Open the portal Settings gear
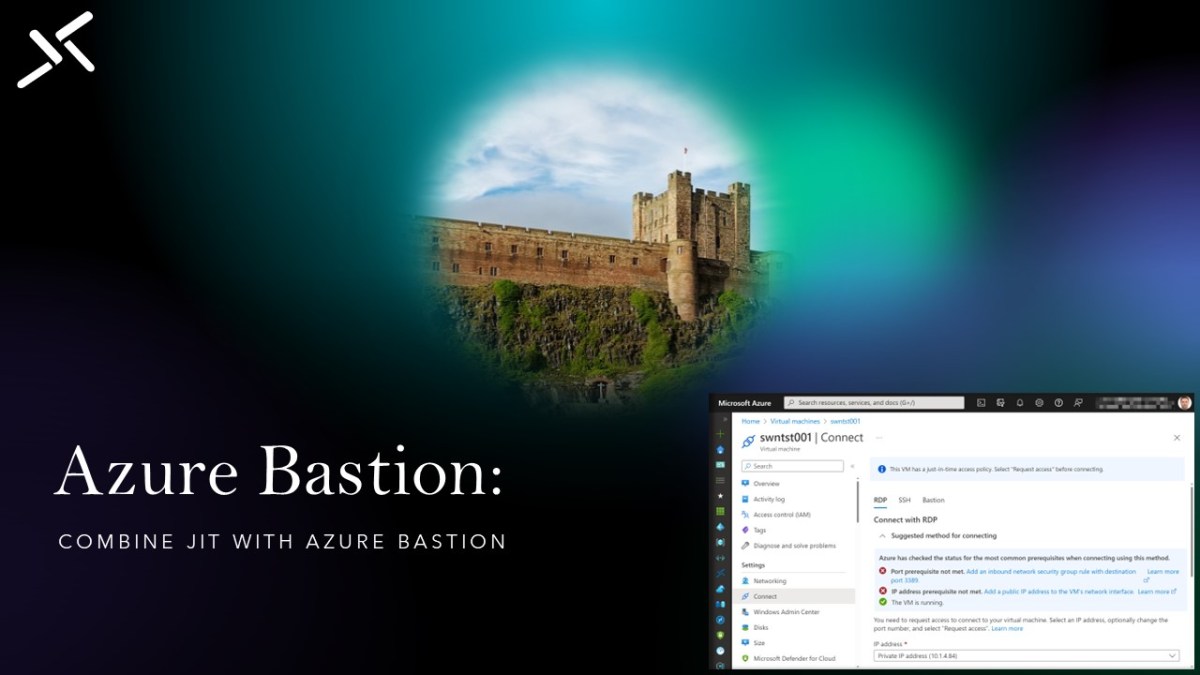Screen dimensions: 1200x675 click(1039, 403)
